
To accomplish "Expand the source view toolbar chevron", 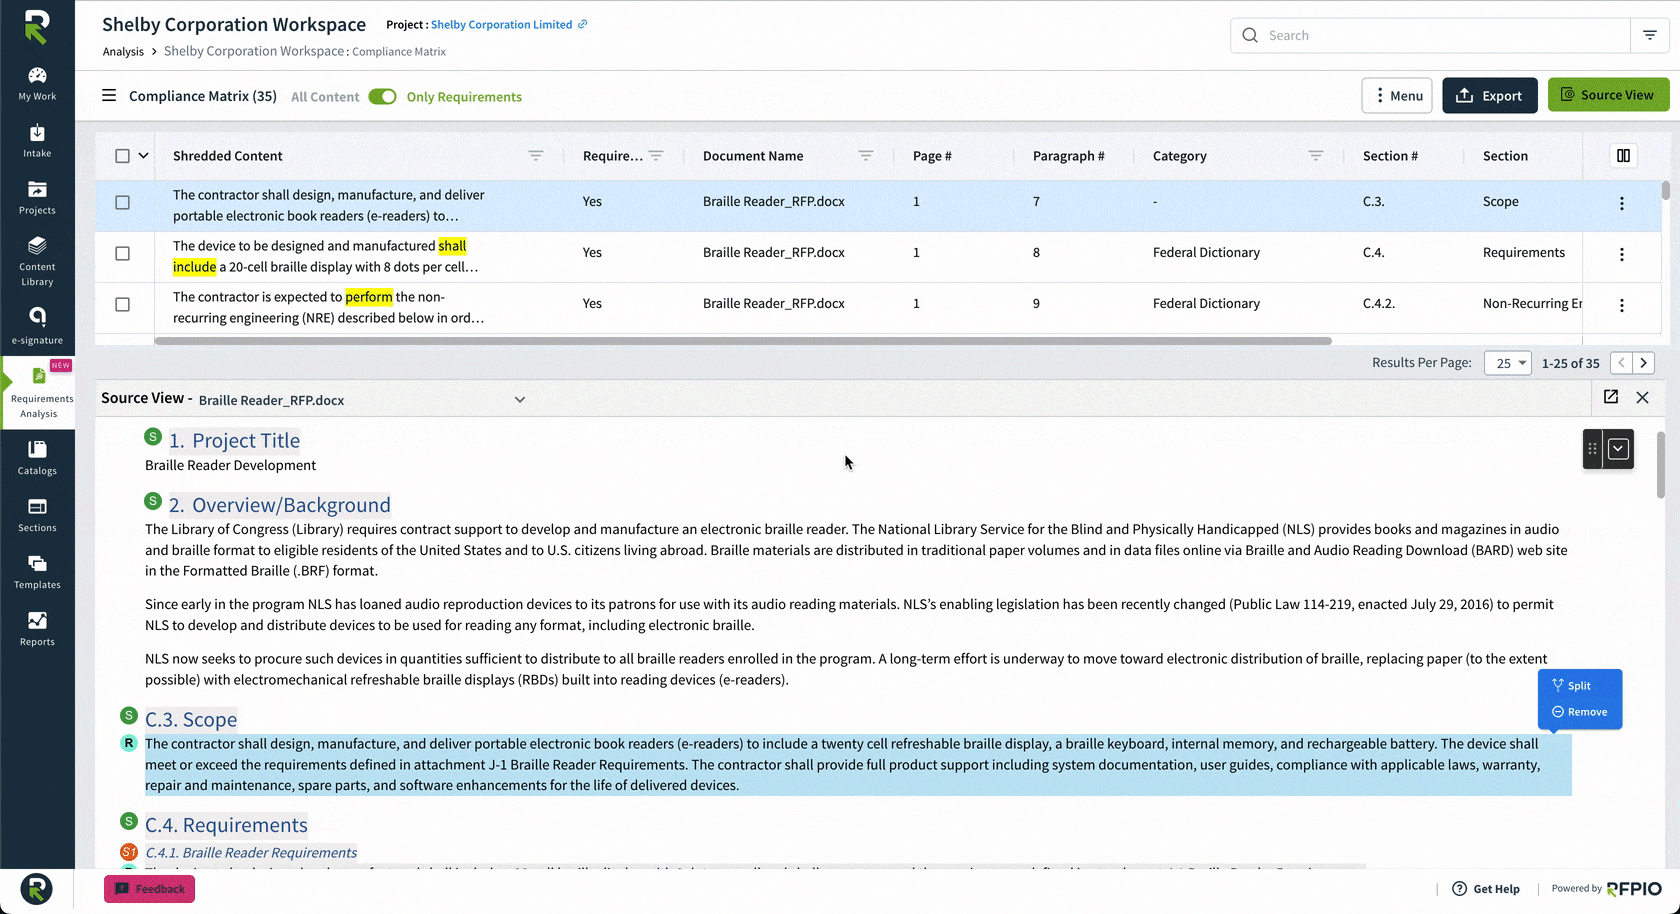I will click(1618, 449).
